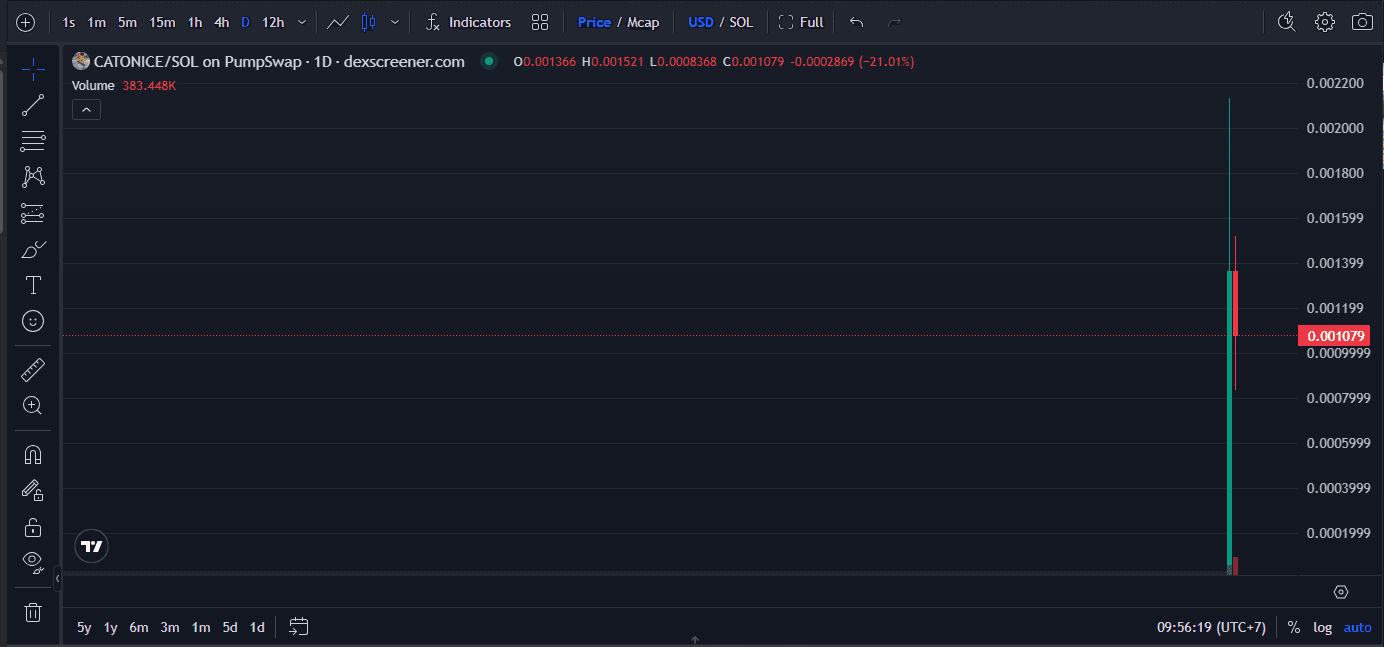The image size is (1384, 647).
Task: Open timezone menu at 09:56:19 (UTC+7)
Action: coord(1211,627)
